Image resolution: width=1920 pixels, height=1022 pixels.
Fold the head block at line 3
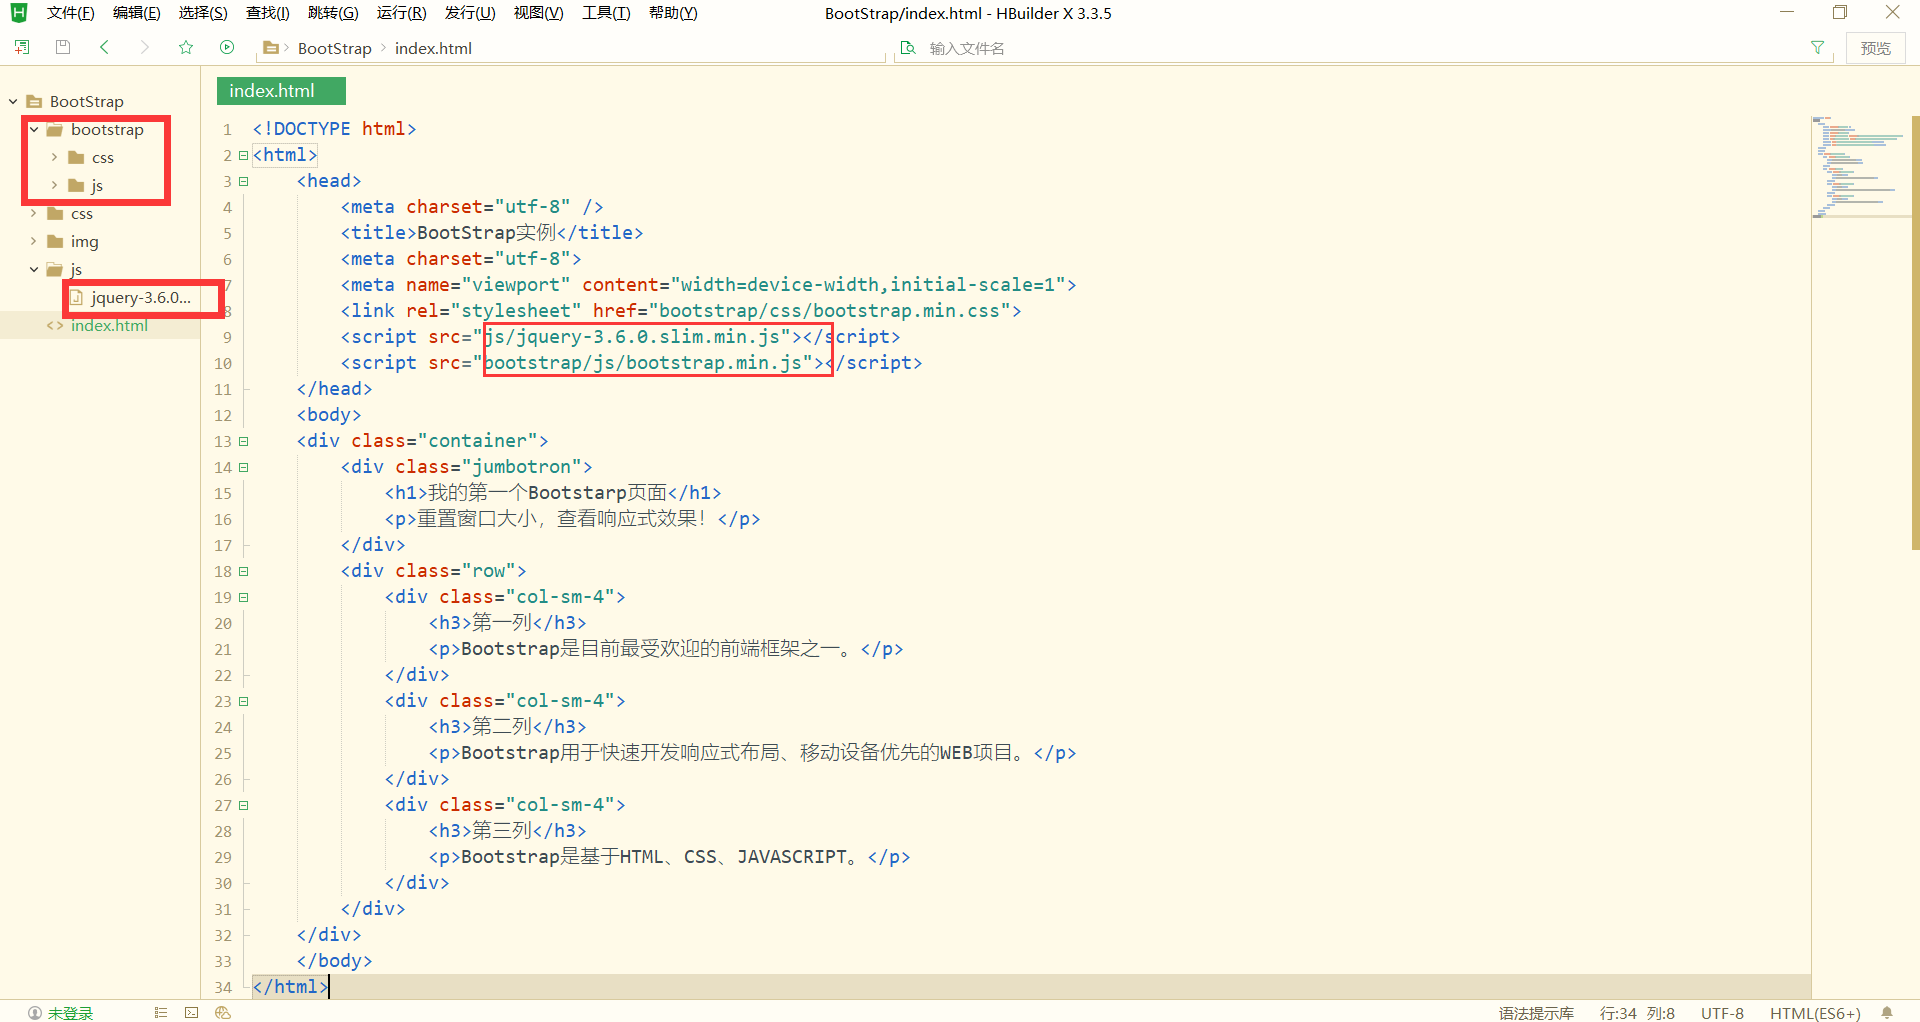pyautogui.click(x=243, y=181)
